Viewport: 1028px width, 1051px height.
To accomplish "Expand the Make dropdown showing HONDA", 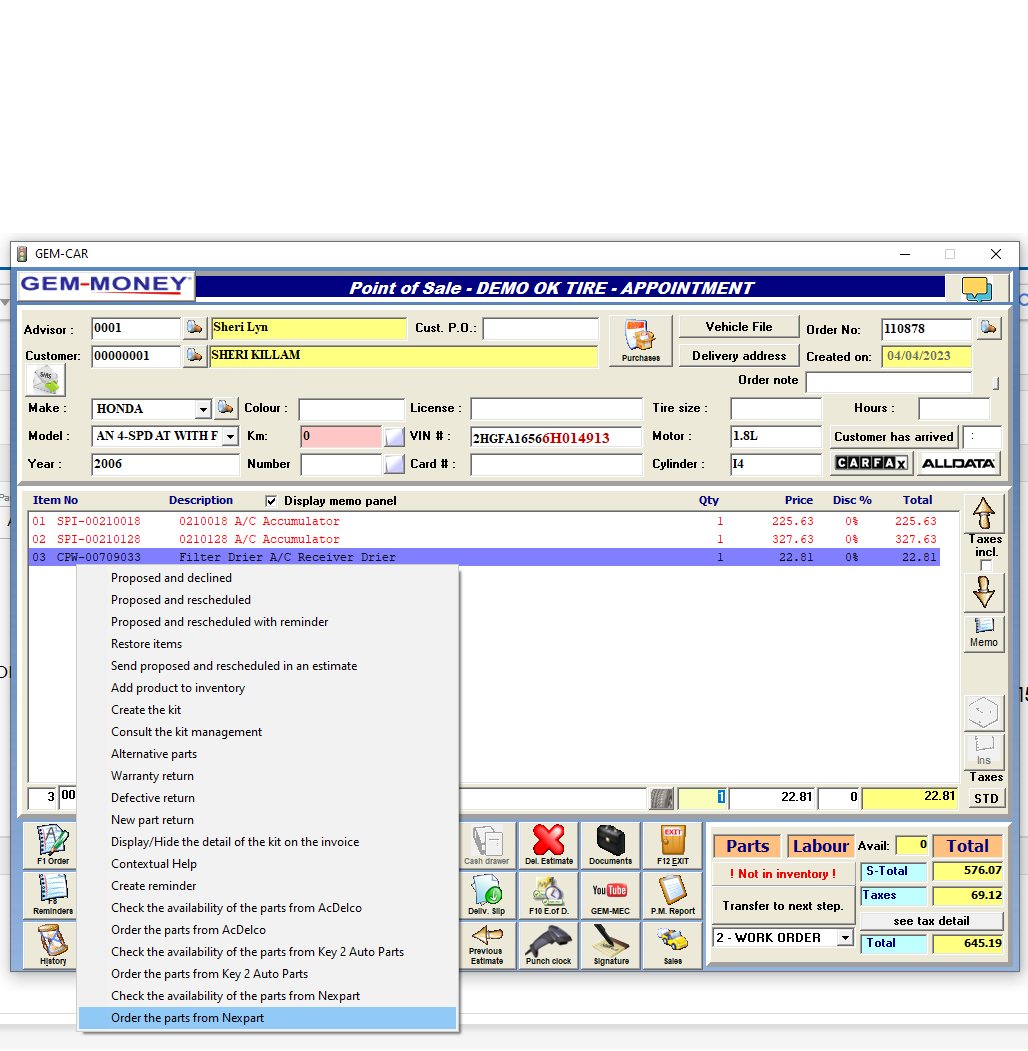I will coord(203,409).
